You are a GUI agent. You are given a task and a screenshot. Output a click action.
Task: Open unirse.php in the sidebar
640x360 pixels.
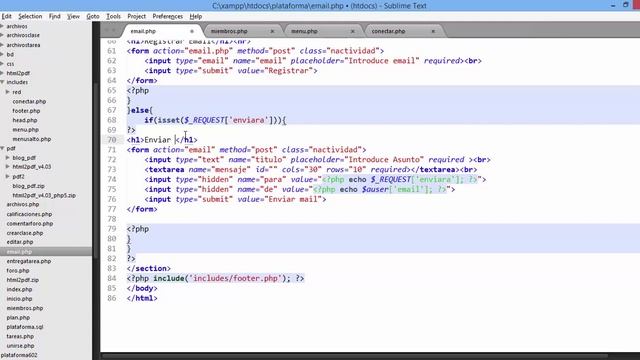(20, 345)
